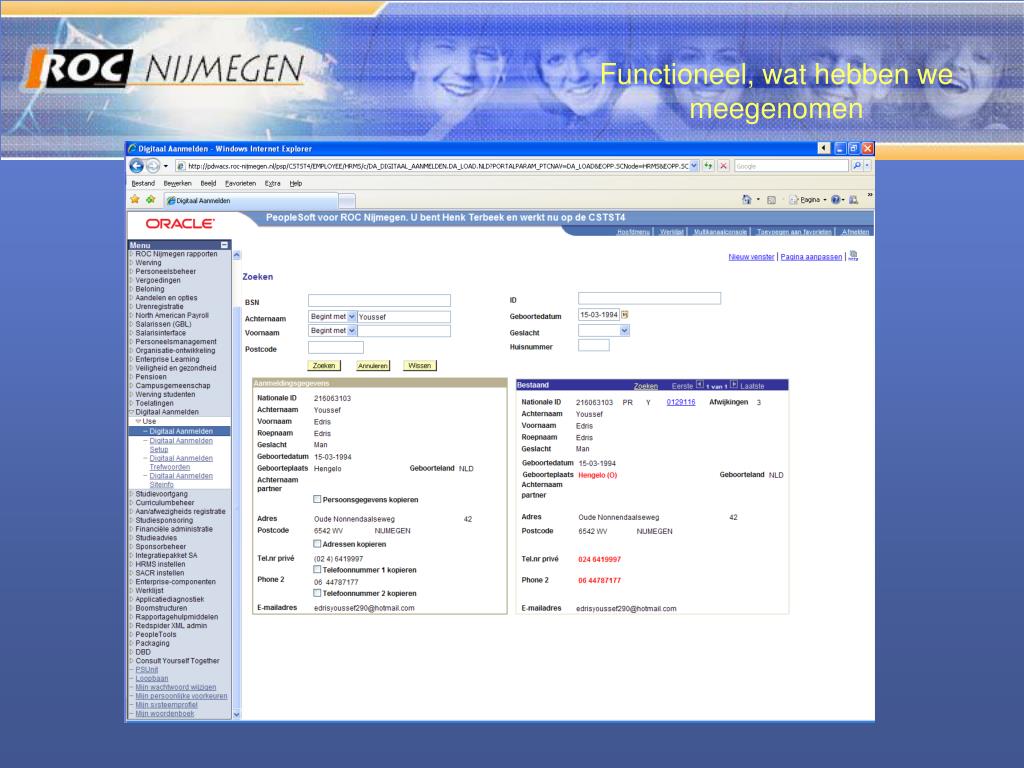1024x768 pixels.
Task: Click into the BSN input field
Action: coord(379,300)
